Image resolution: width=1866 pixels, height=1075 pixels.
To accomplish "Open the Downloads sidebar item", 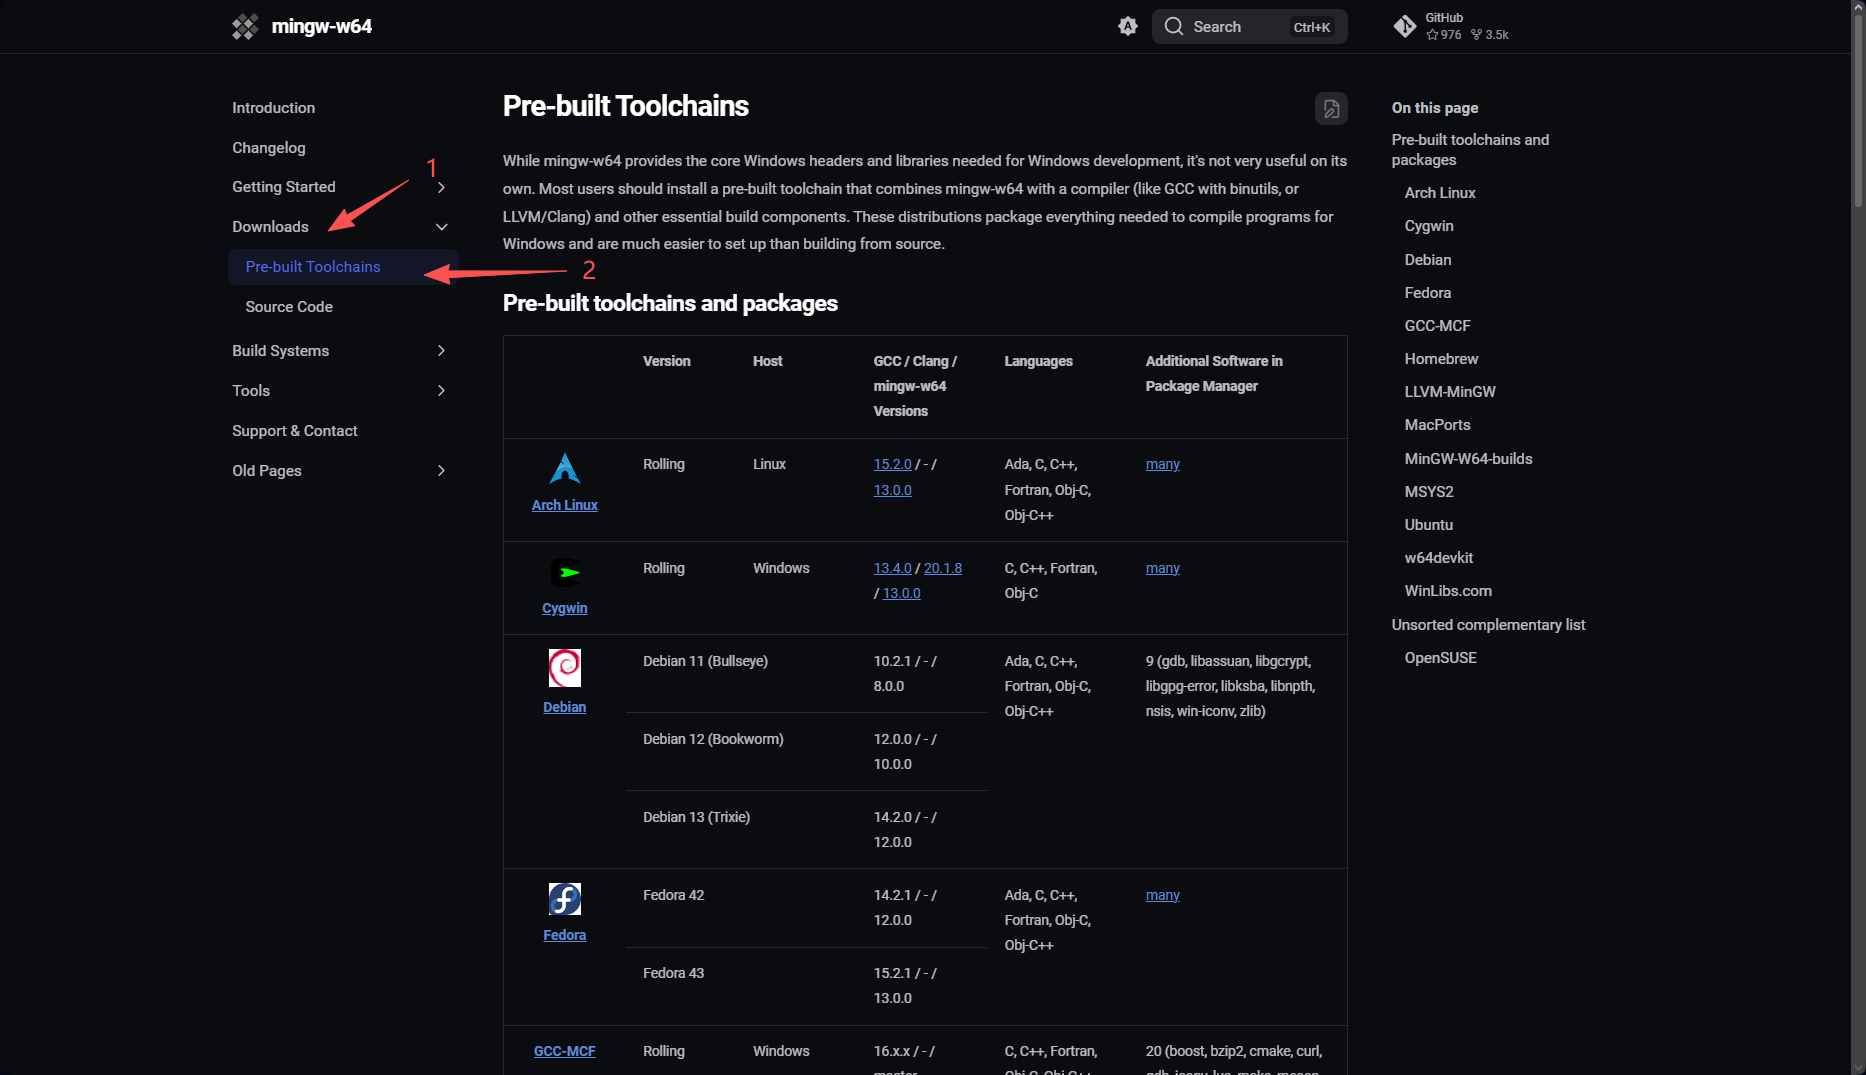I will pyautogui.click(x=270, y=227).
